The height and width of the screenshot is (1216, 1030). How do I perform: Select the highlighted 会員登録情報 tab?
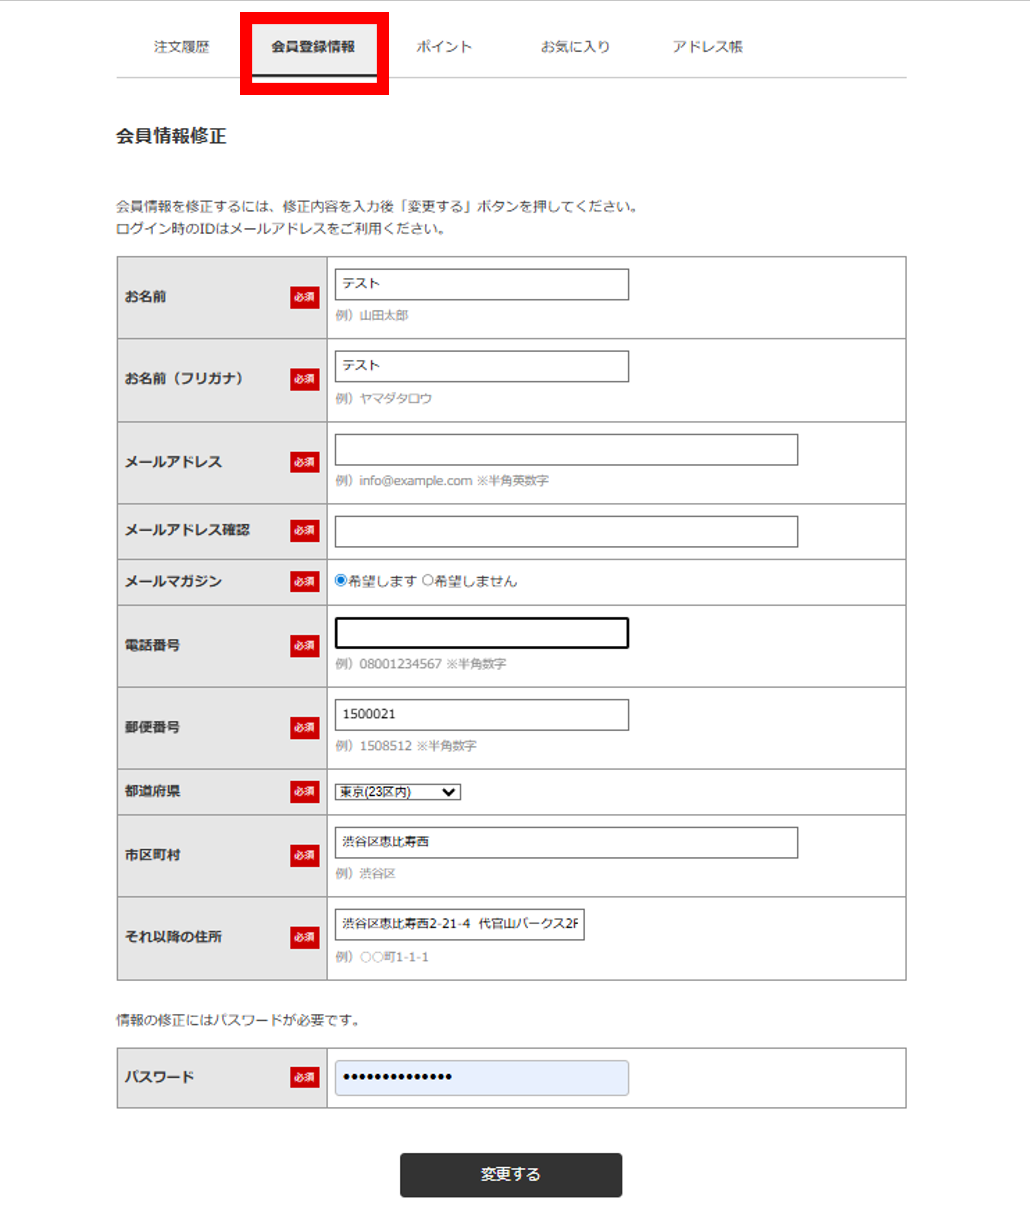tap(314, 46)
